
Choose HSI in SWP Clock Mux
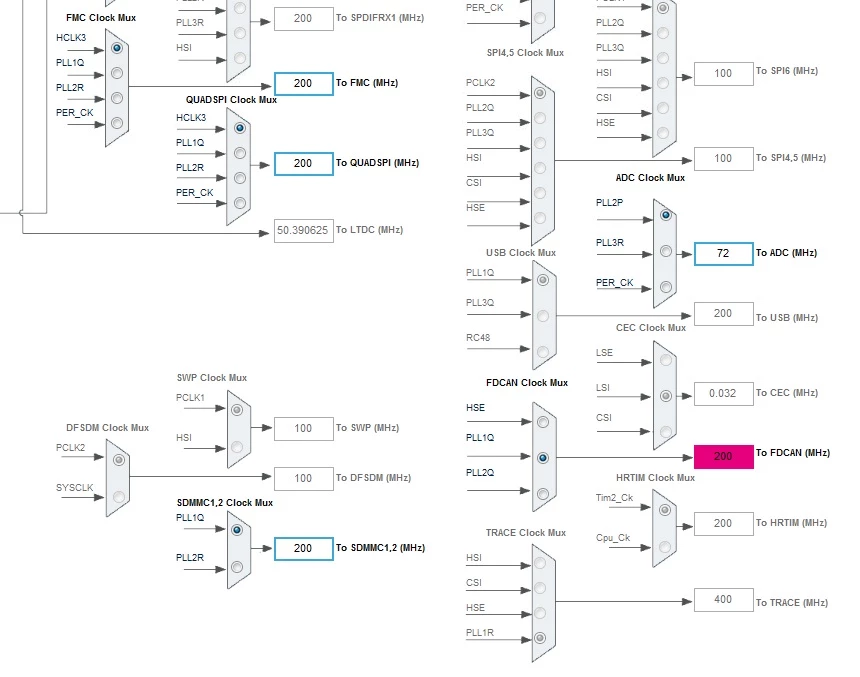tap(237, 447)
